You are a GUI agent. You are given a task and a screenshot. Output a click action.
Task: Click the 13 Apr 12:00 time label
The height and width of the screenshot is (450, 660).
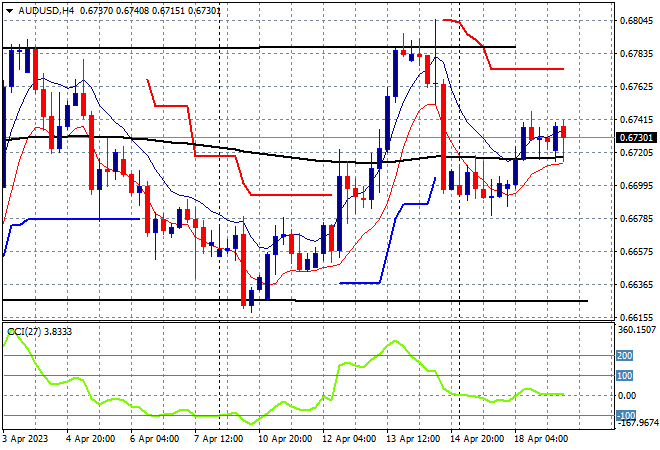[413, 439]
